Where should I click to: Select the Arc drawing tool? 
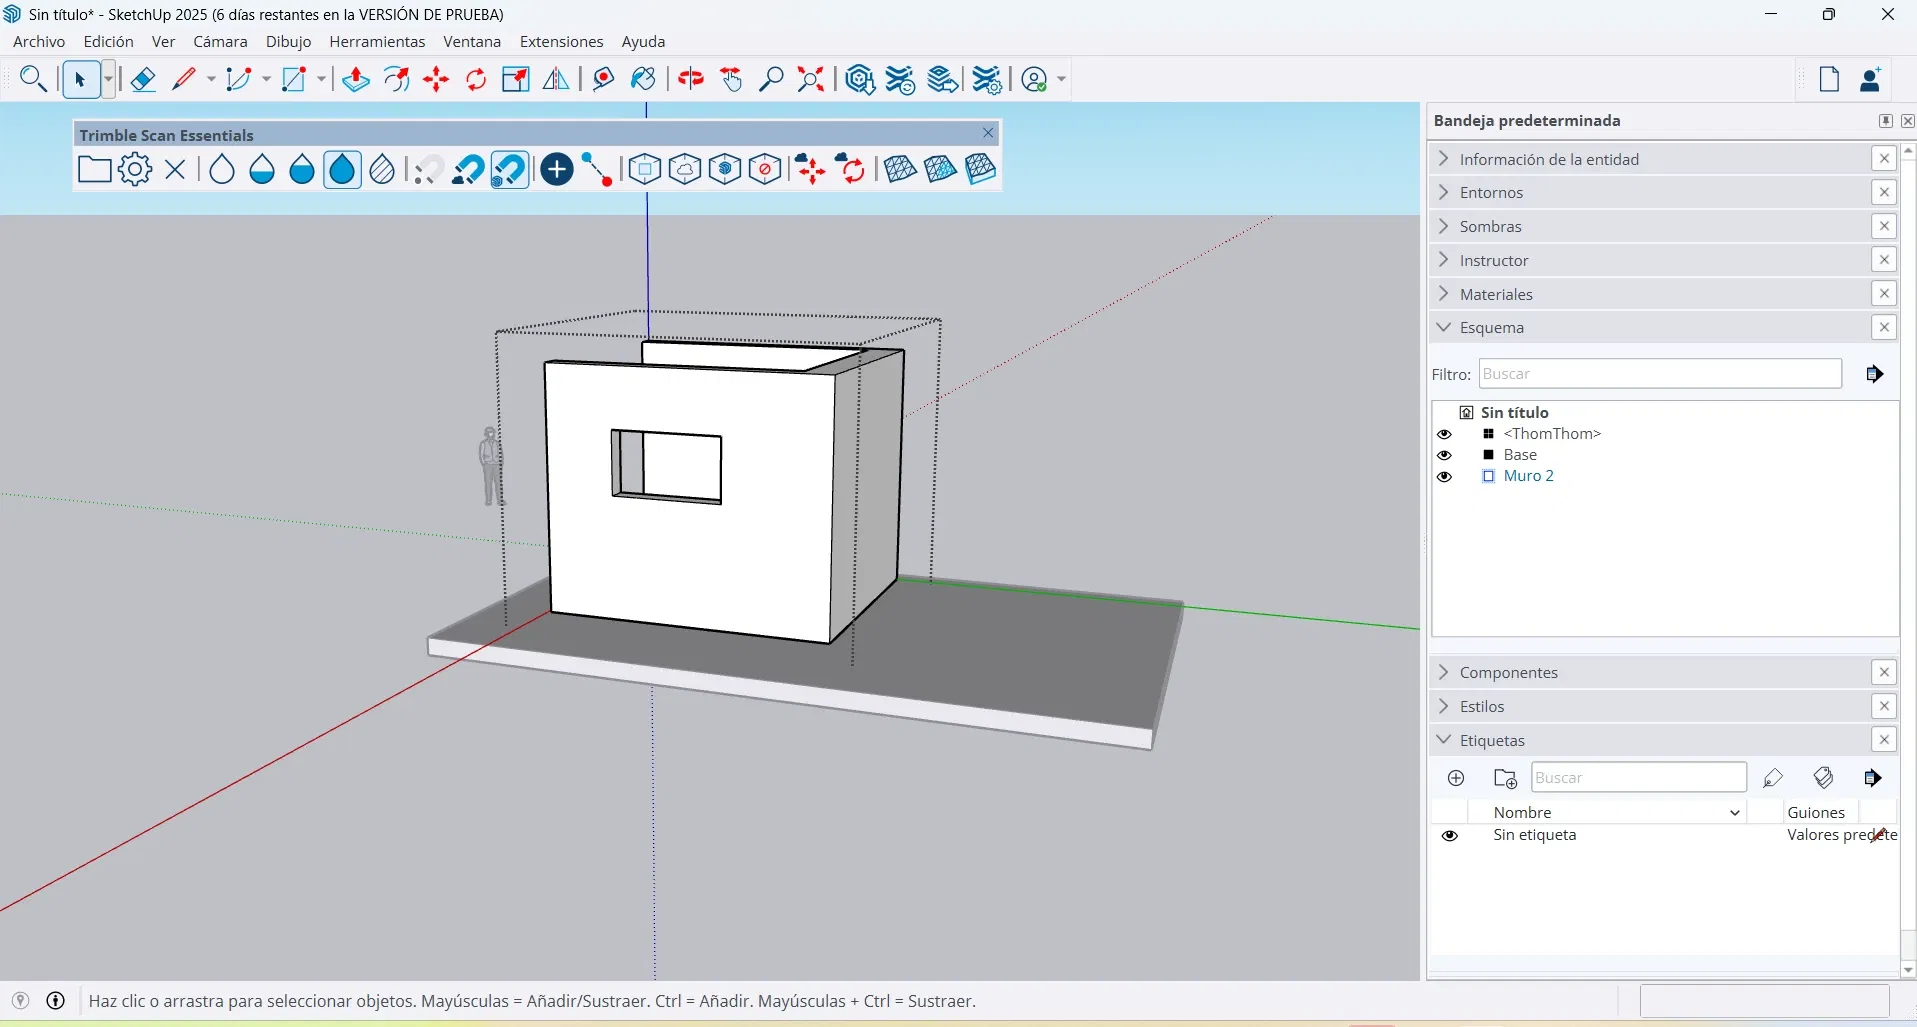(238, 79)
